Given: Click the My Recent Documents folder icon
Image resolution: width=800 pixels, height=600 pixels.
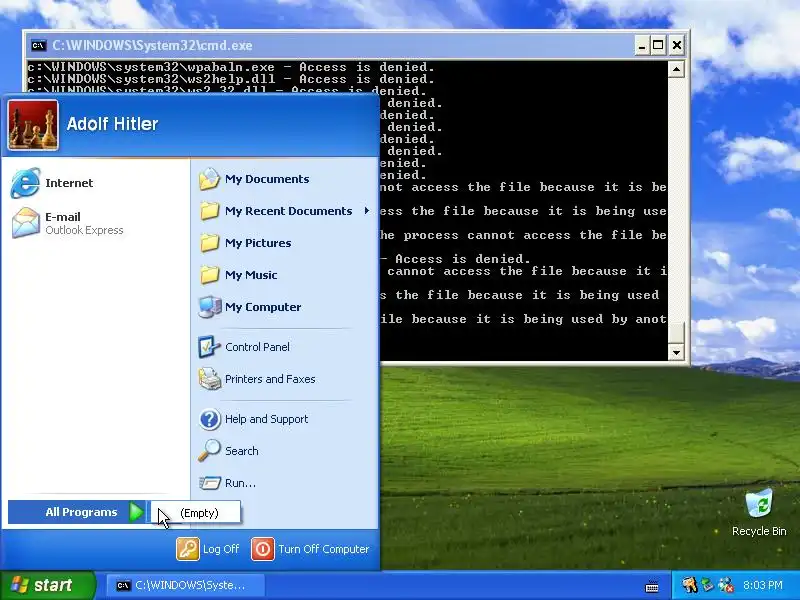Looking at the screenshot, I should tap(210, 211).
